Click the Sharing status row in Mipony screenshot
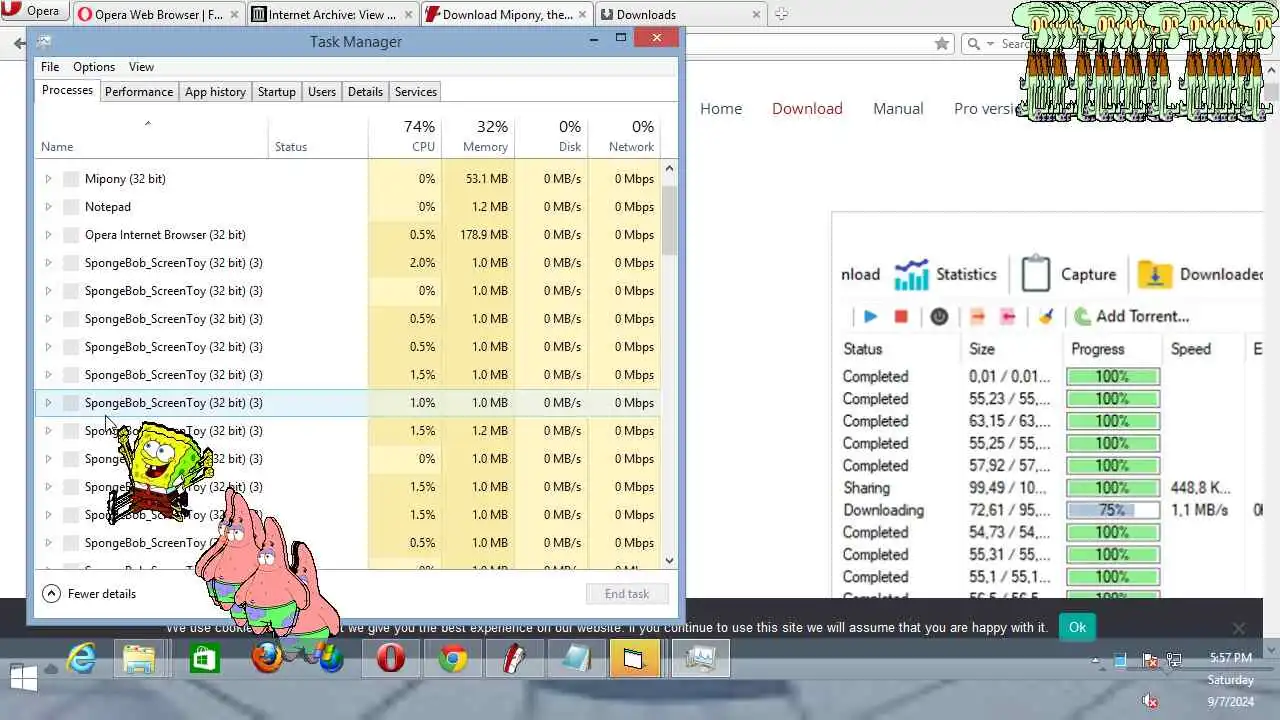Viewport: 1280px width, 720px height. [x=866, y=488]
